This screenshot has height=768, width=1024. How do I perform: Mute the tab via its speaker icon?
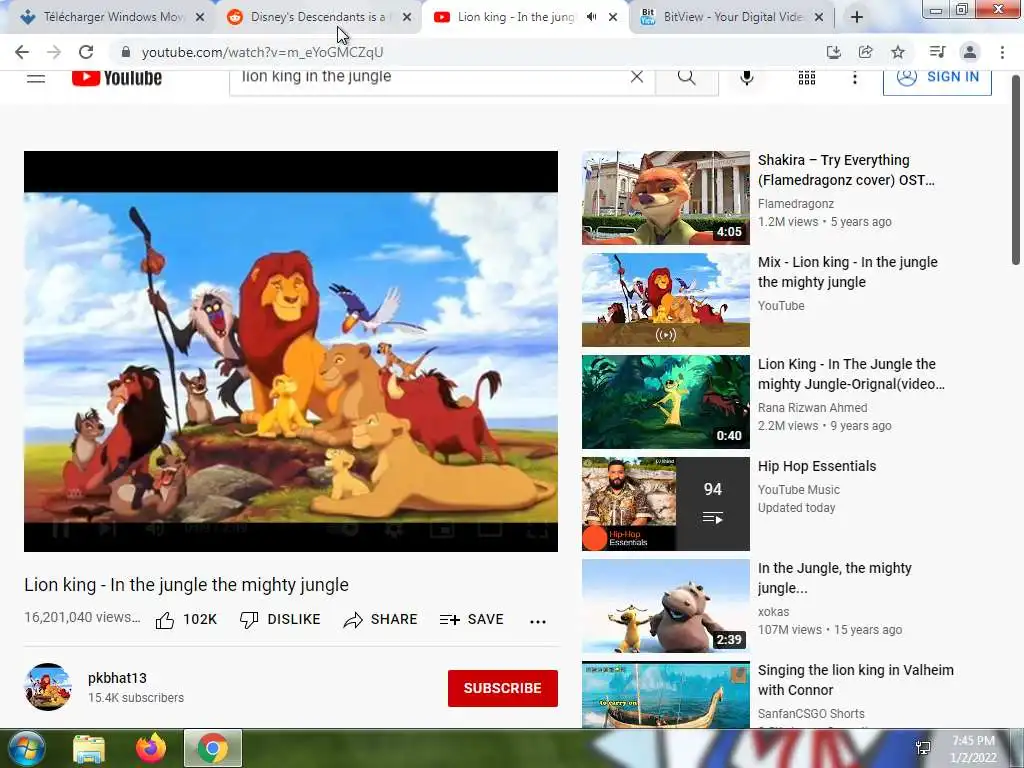[x=591, y=17]
